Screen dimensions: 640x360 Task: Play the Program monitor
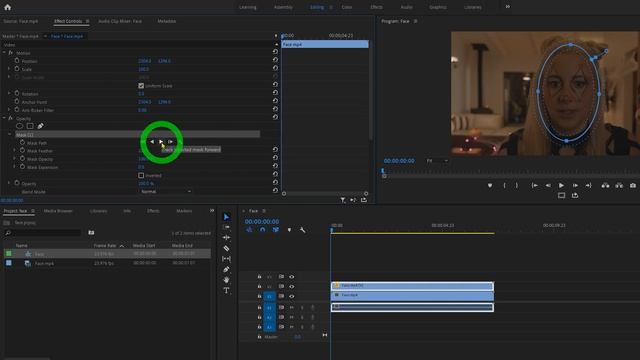click(562, 186)
